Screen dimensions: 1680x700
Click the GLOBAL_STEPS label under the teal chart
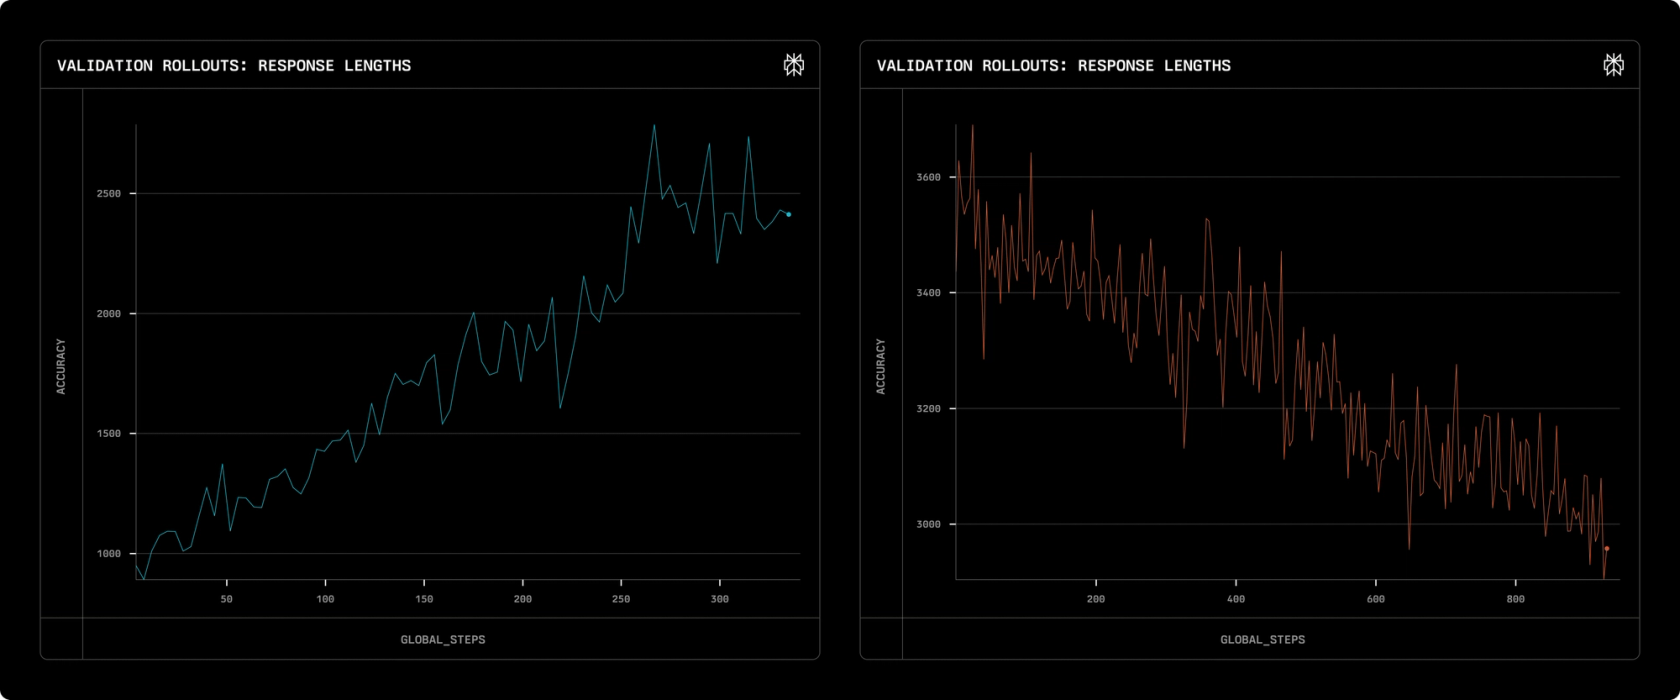click(443, 640)
